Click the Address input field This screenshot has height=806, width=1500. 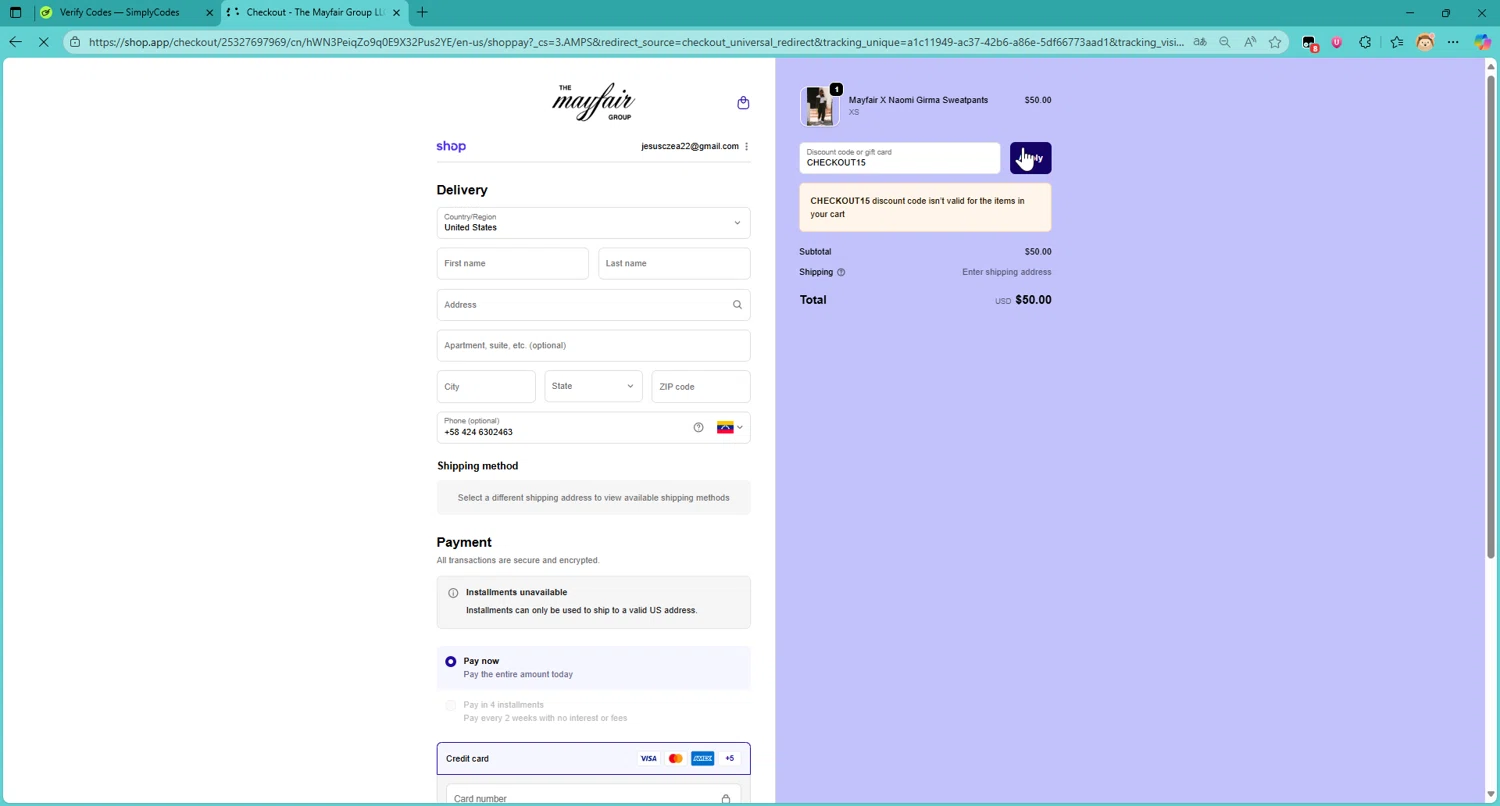(x=593, y=305)
